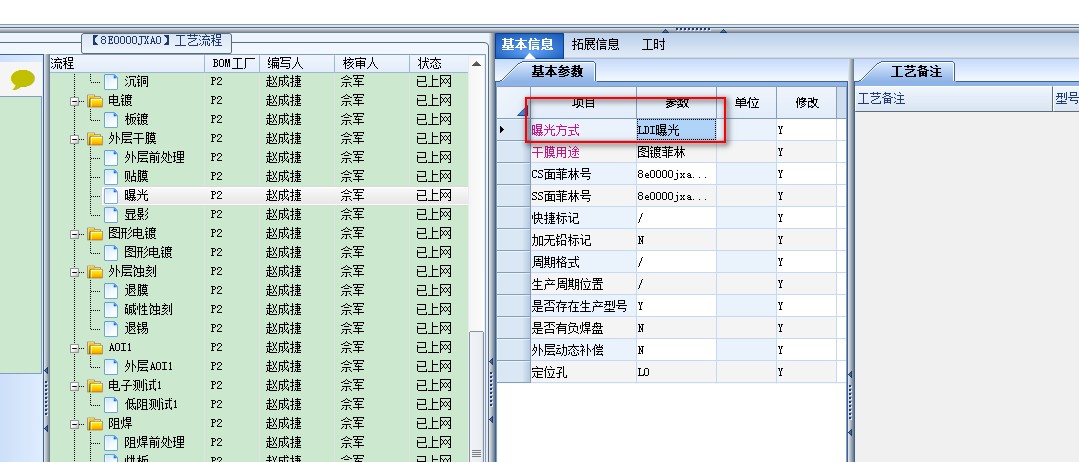Click the 碱性蚀刻 document icon

point(111,310)
